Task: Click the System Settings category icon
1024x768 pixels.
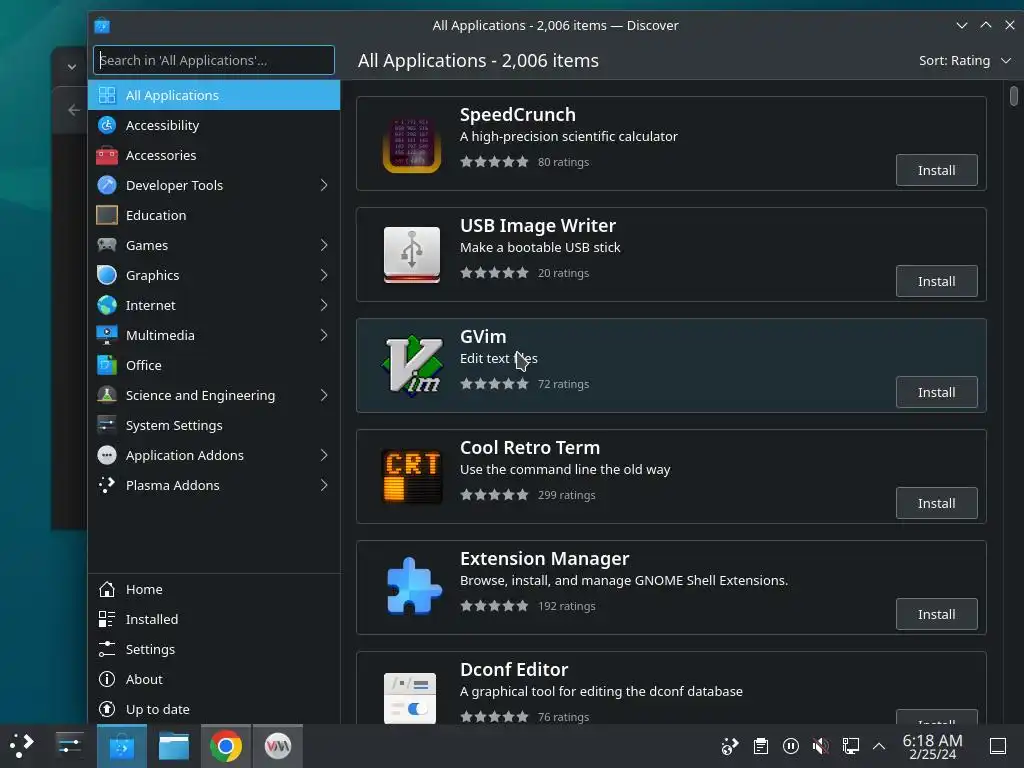Action: (x=106, y=425)
